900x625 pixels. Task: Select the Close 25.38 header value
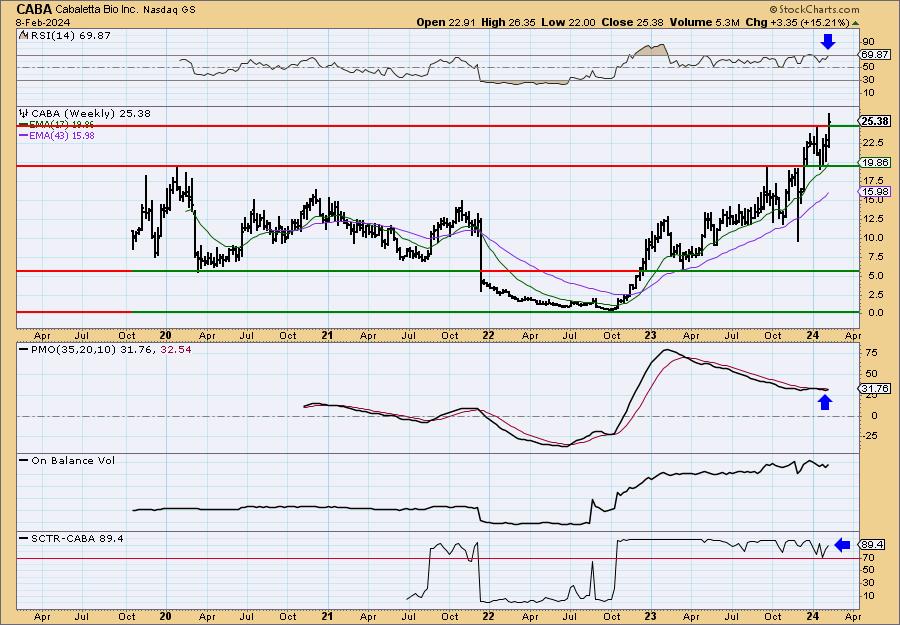click(633, 22)
